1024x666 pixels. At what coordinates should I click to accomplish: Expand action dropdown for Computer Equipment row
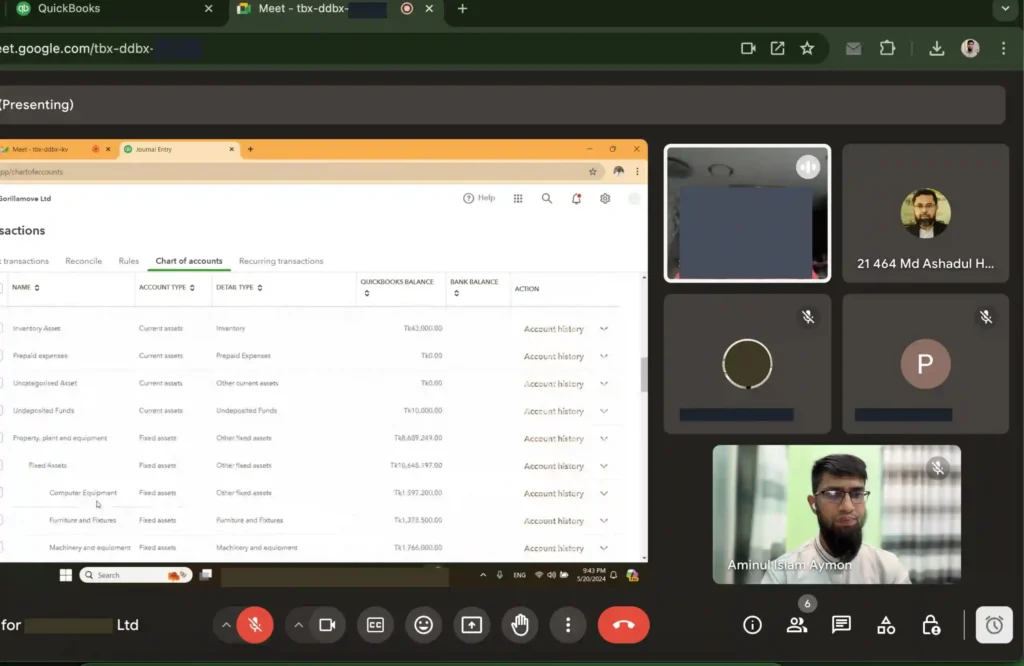[x=604, y=494]
